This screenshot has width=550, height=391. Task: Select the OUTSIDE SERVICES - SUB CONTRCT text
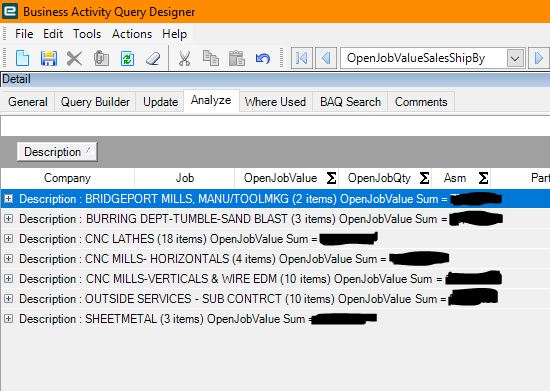[x=233, y=299]
